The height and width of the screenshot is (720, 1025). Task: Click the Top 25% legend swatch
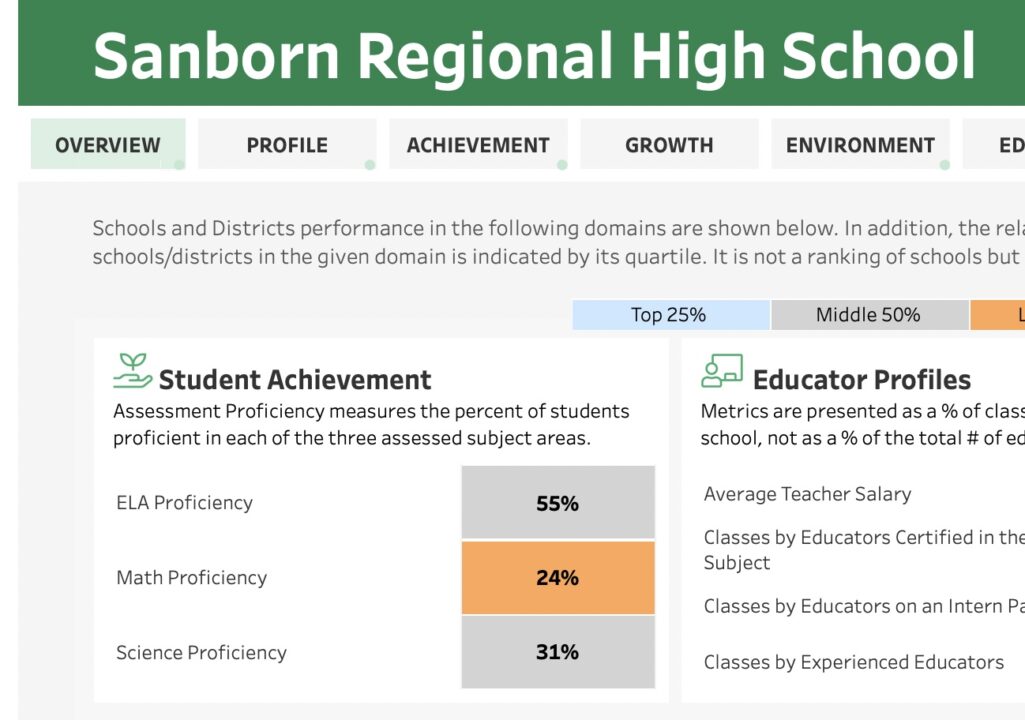point(669,315)
